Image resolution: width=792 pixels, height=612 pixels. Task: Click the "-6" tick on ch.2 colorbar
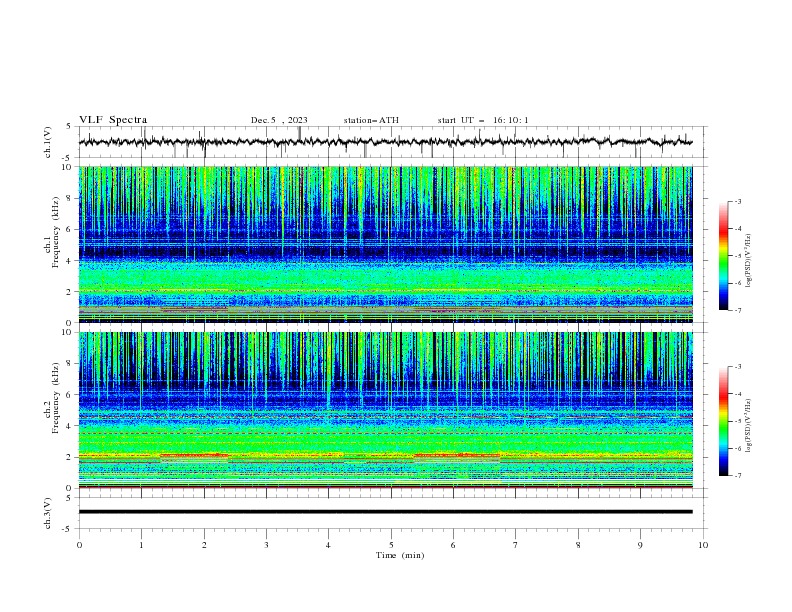738,448
